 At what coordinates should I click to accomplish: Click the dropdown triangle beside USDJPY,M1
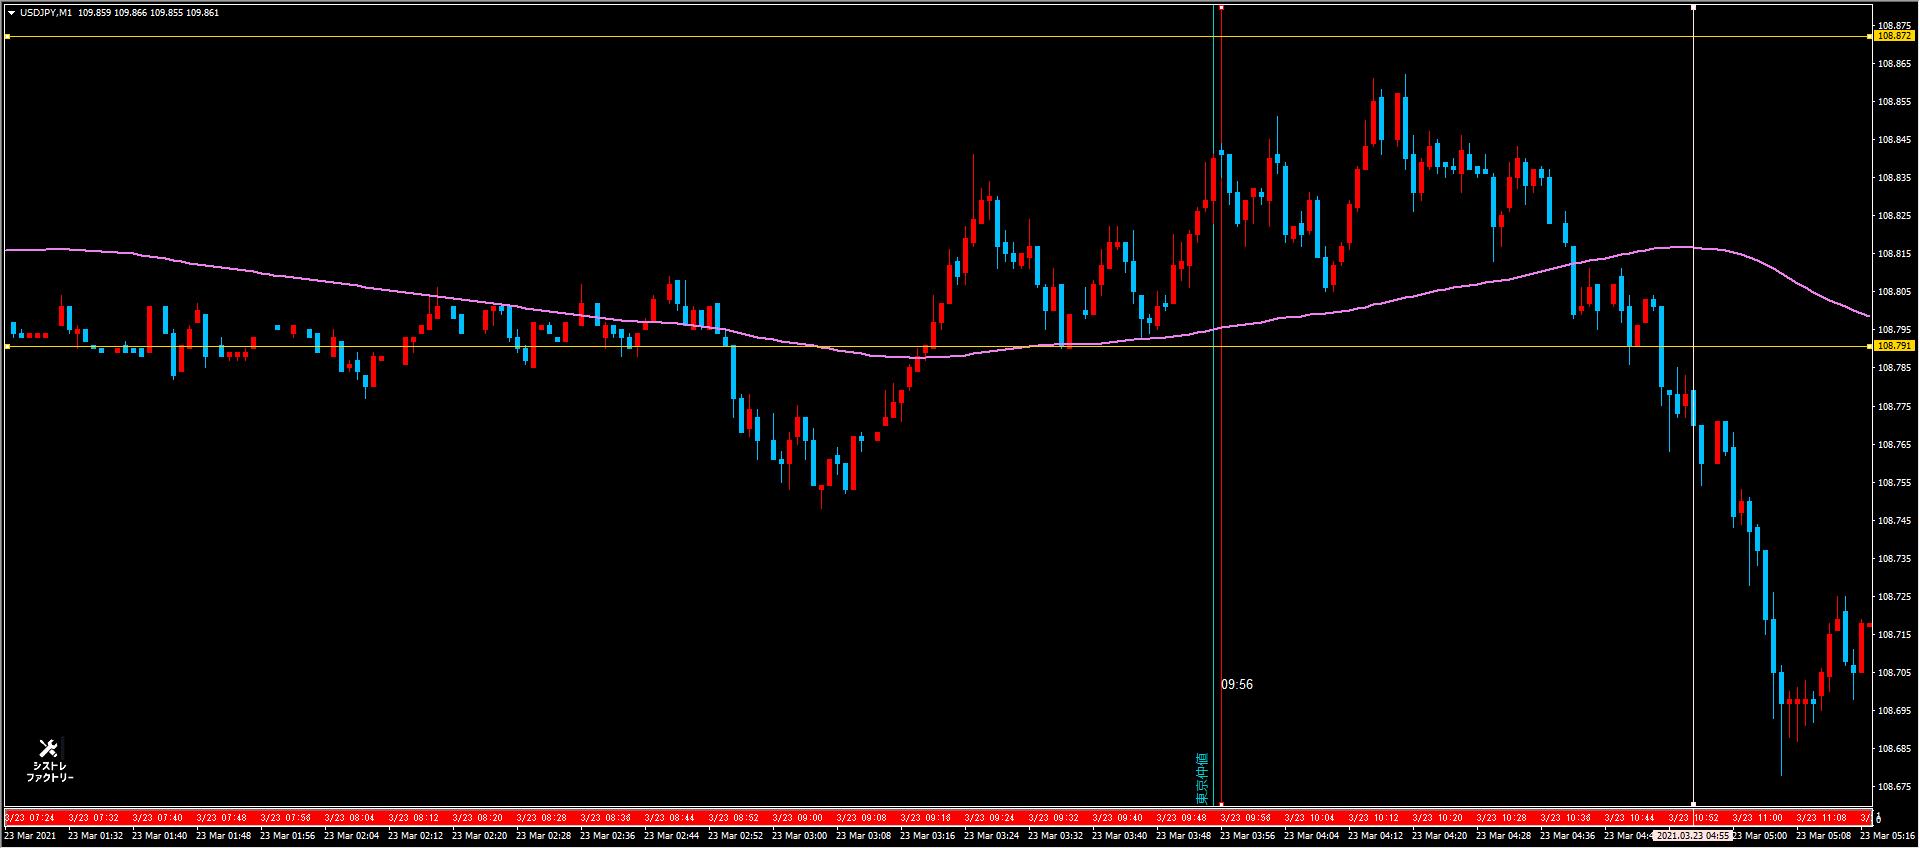pos(11,13)
